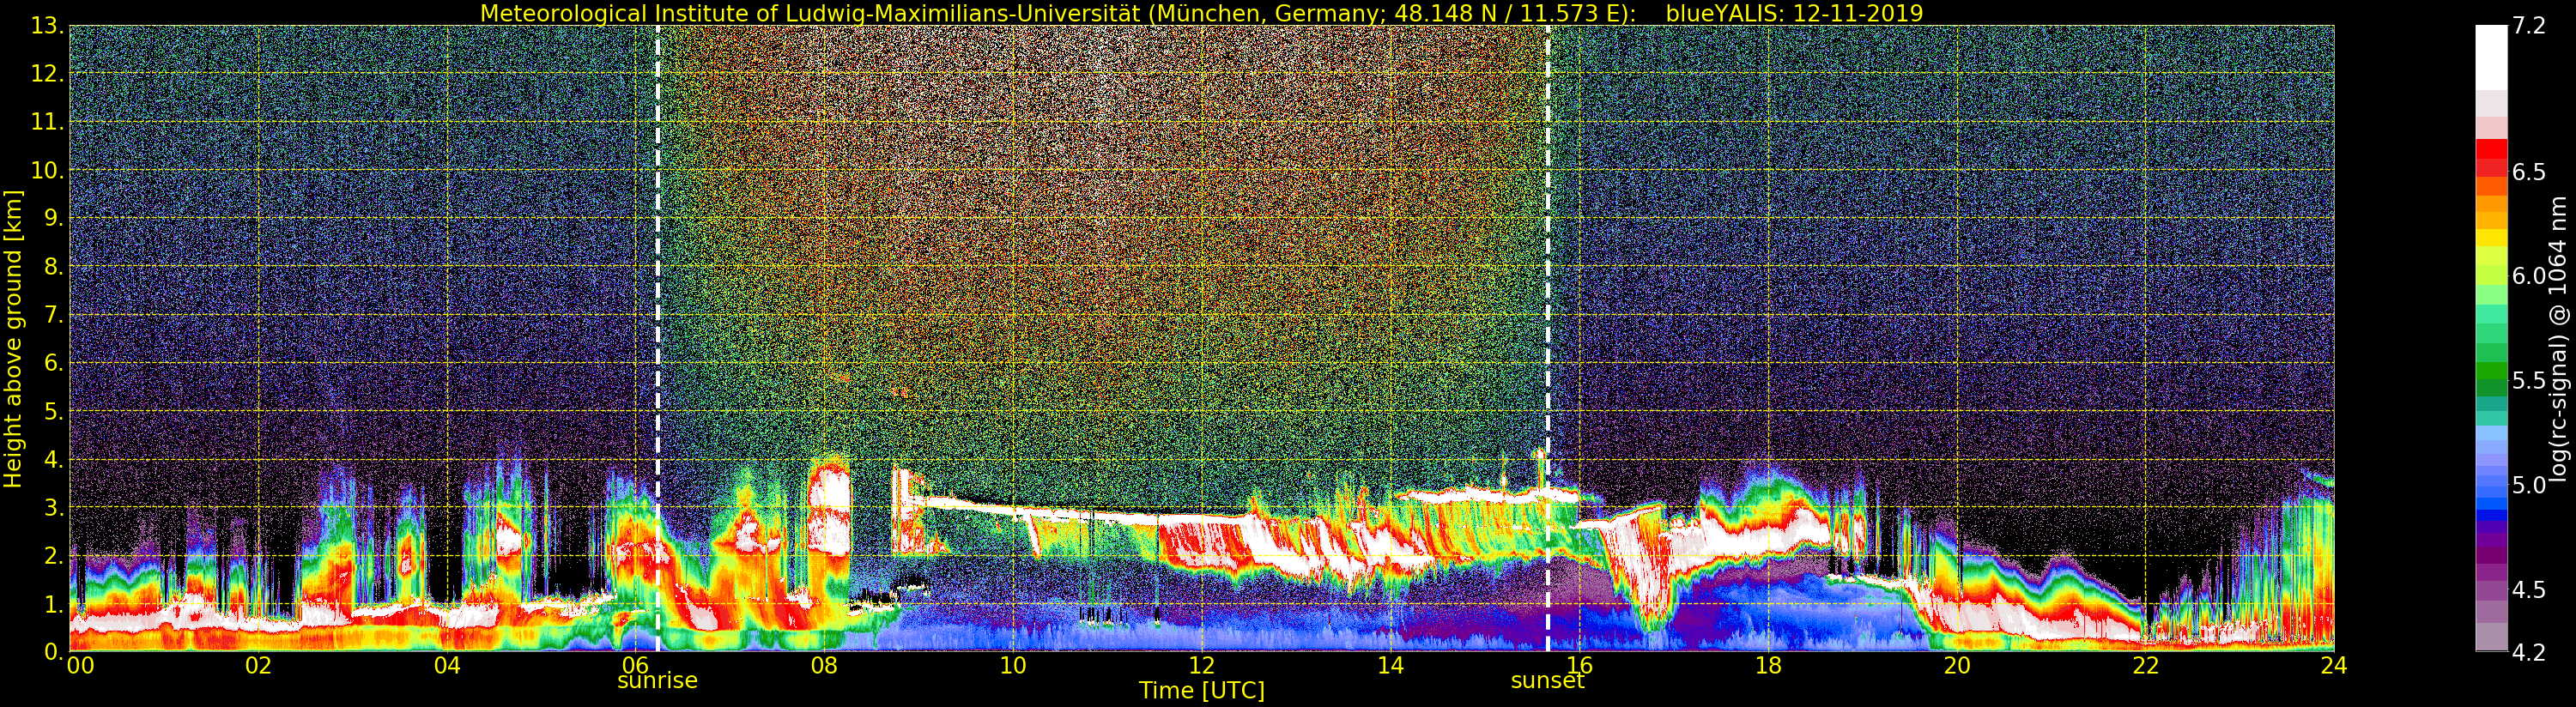The height and width of the screenshot is (707, 2576).
Task: Click the white dashed sunset marker line
Action: pos(1548,339)
